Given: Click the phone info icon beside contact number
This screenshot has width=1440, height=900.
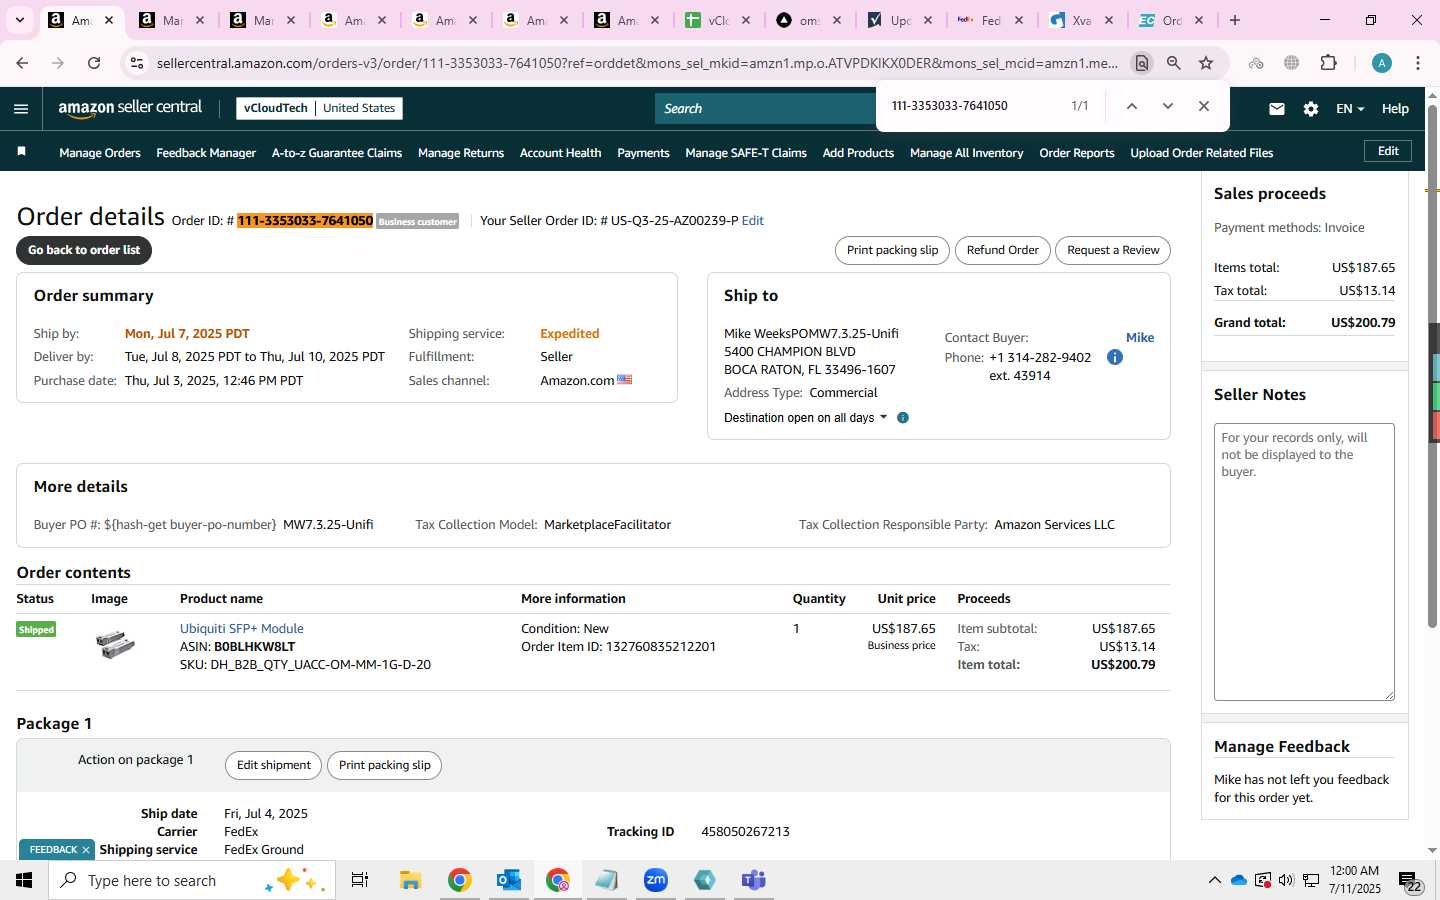Looking at the screenshot, I should coord(1115,357).
